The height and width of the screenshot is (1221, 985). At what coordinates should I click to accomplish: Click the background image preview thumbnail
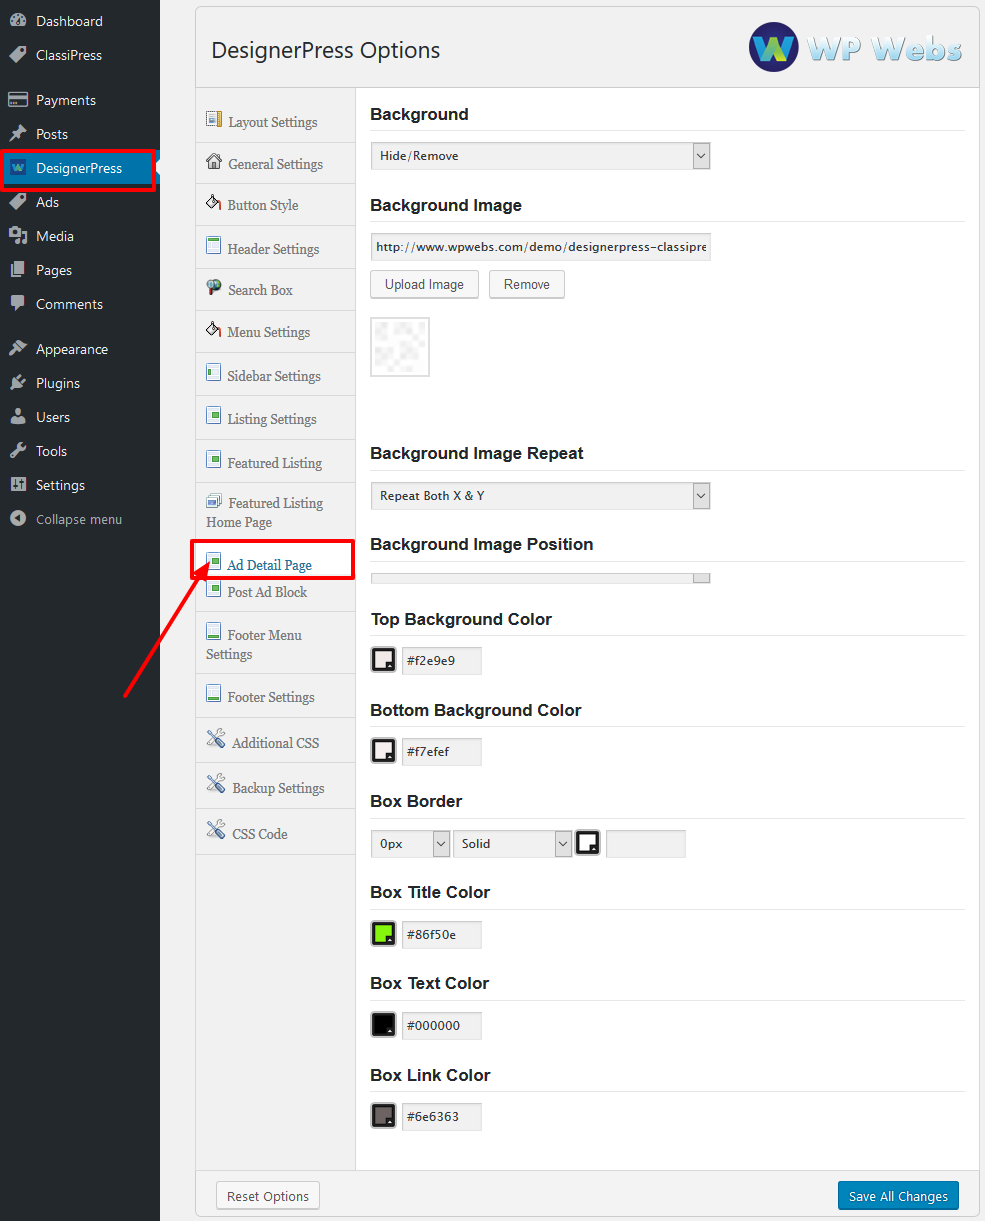click(400, 347)
